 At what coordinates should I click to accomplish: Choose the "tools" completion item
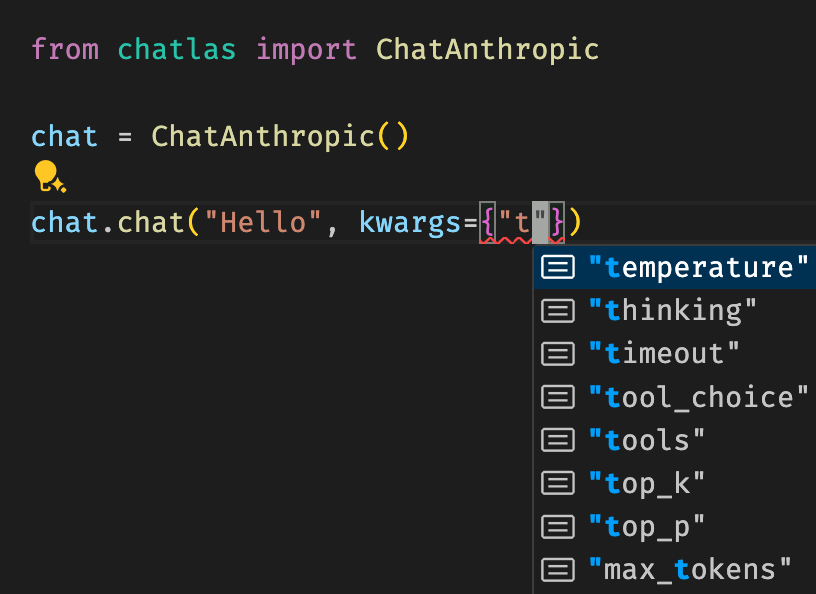click(675, 440)
